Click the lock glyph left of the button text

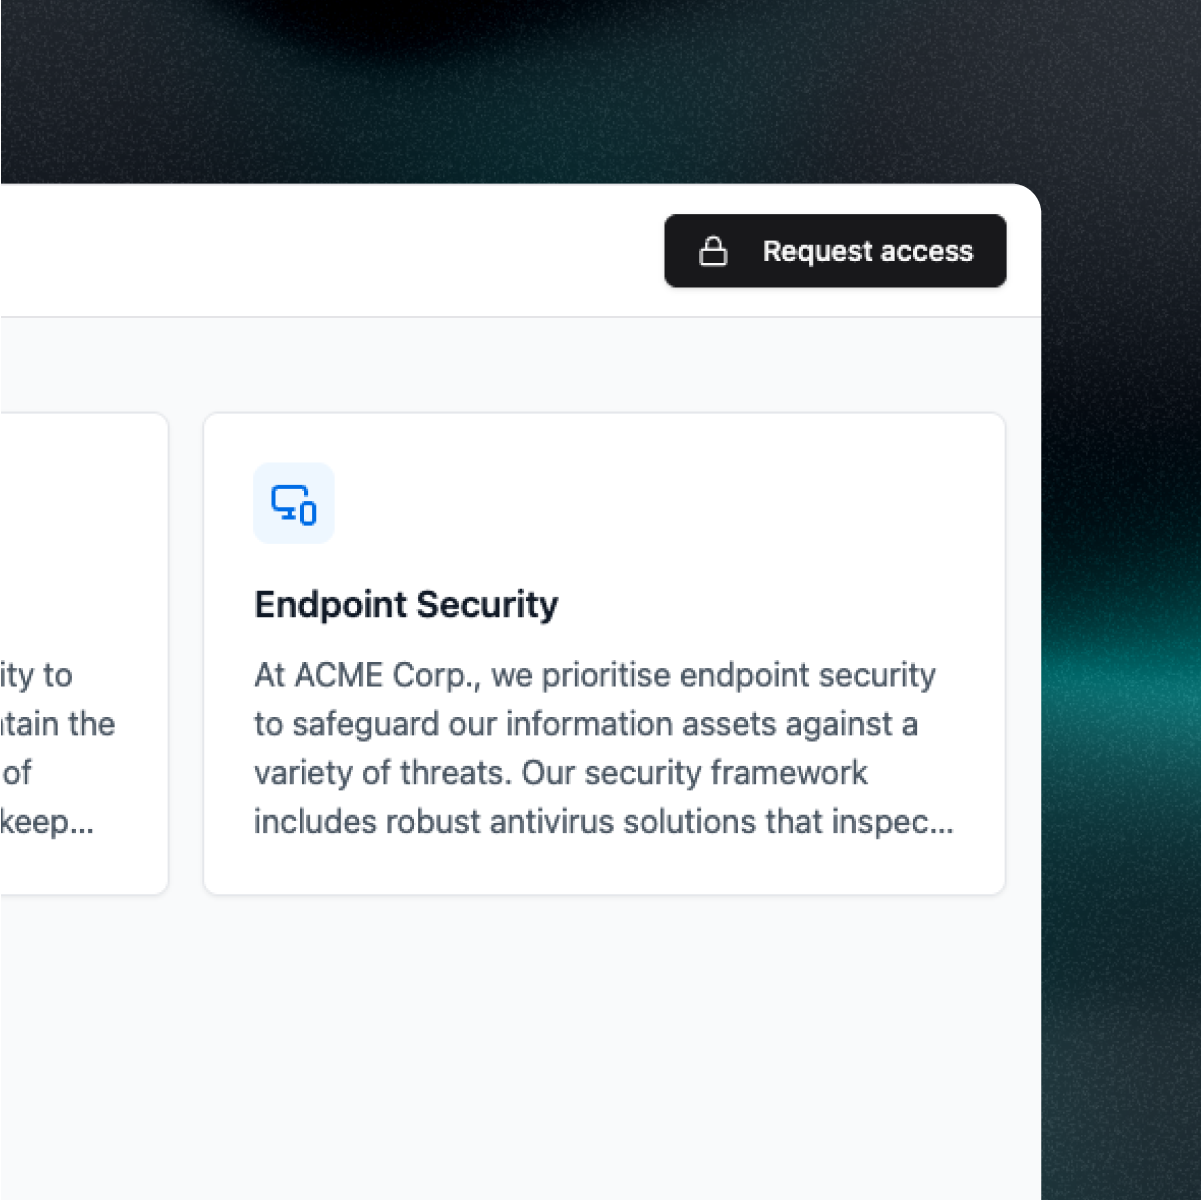click(x=716, y=251)
